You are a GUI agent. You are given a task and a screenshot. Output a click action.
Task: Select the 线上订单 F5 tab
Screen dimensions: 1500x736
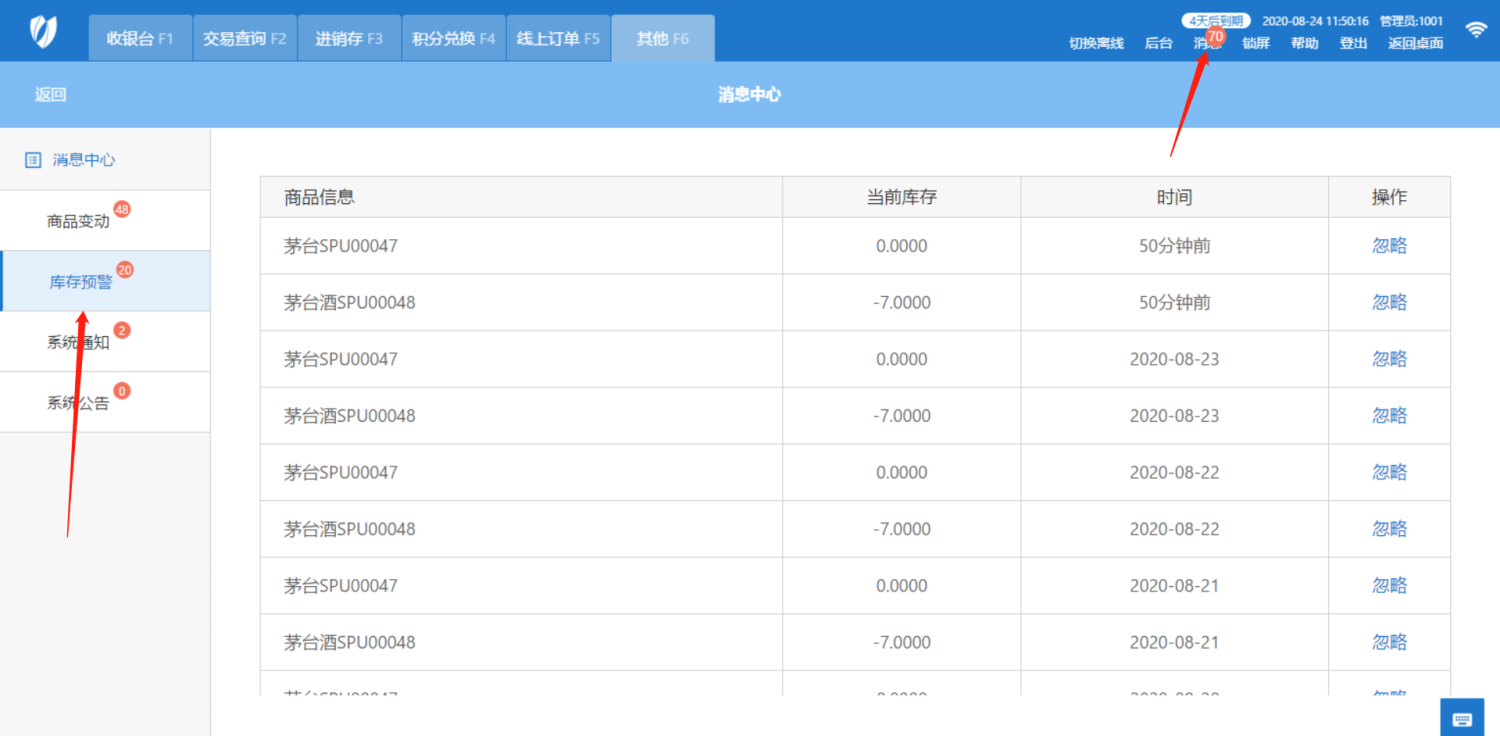click(x=558, y=37)
